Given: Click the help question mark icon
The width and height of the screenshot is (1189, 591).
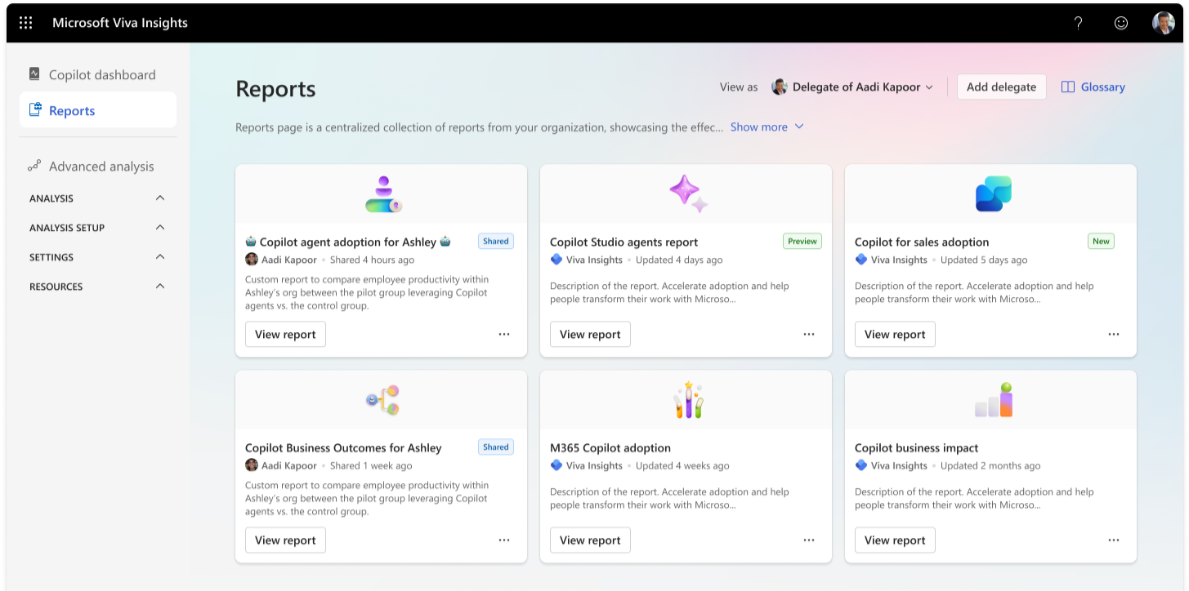Looking at the screenshot, I should (x=1078, y=23).
